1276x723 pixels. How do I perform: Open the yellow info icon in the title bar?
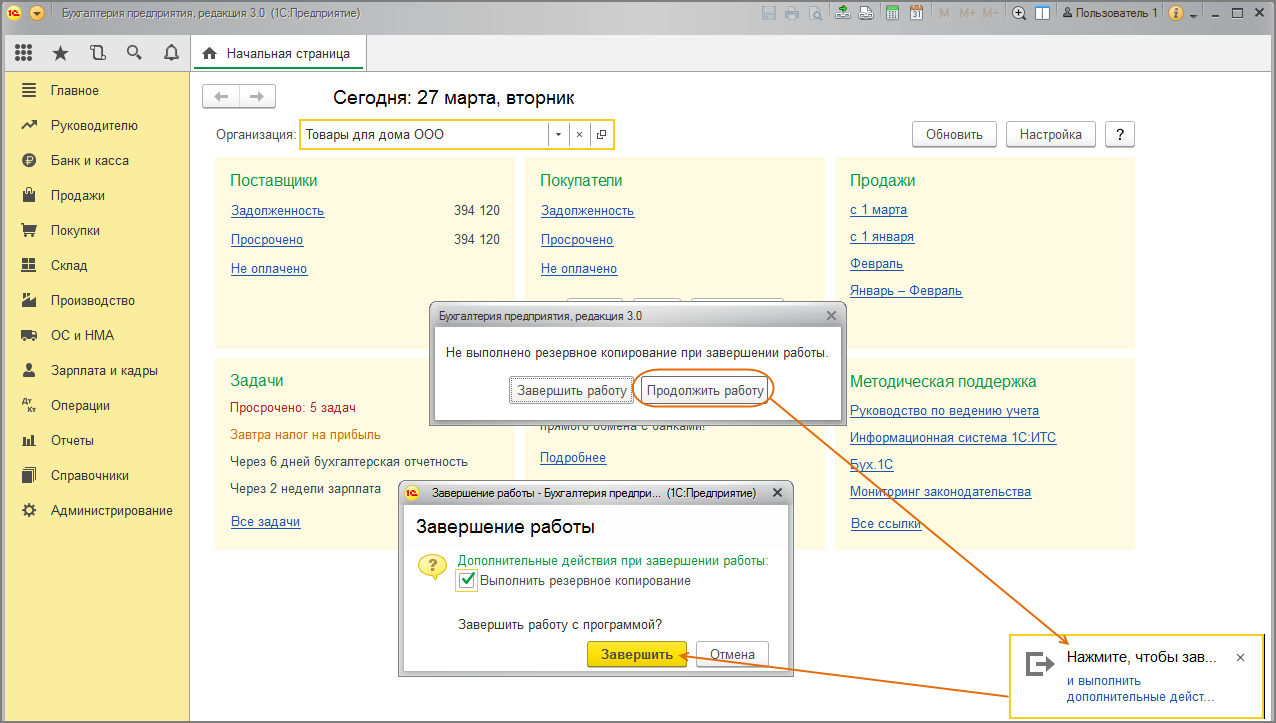pyautogui.click(x=1175, y=13)
